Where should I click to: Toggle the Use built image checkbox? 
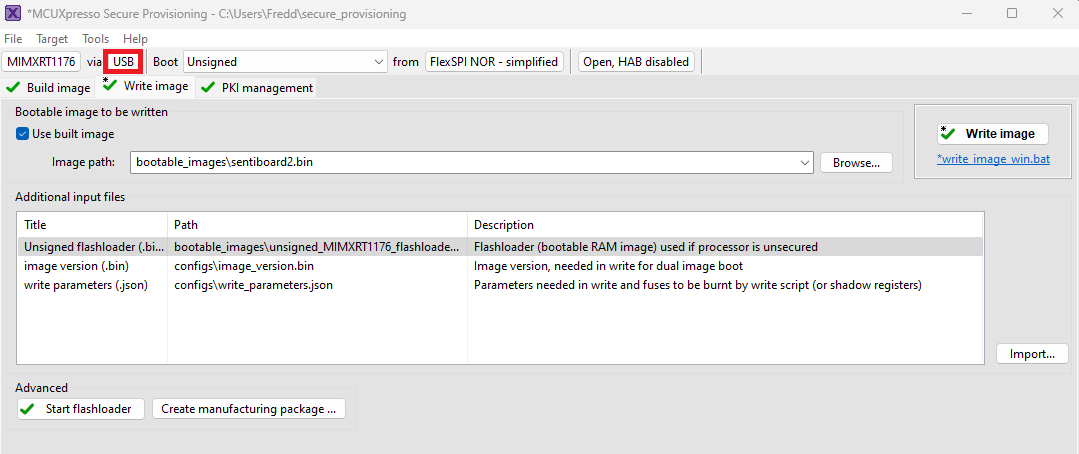[x=23, y=134]
